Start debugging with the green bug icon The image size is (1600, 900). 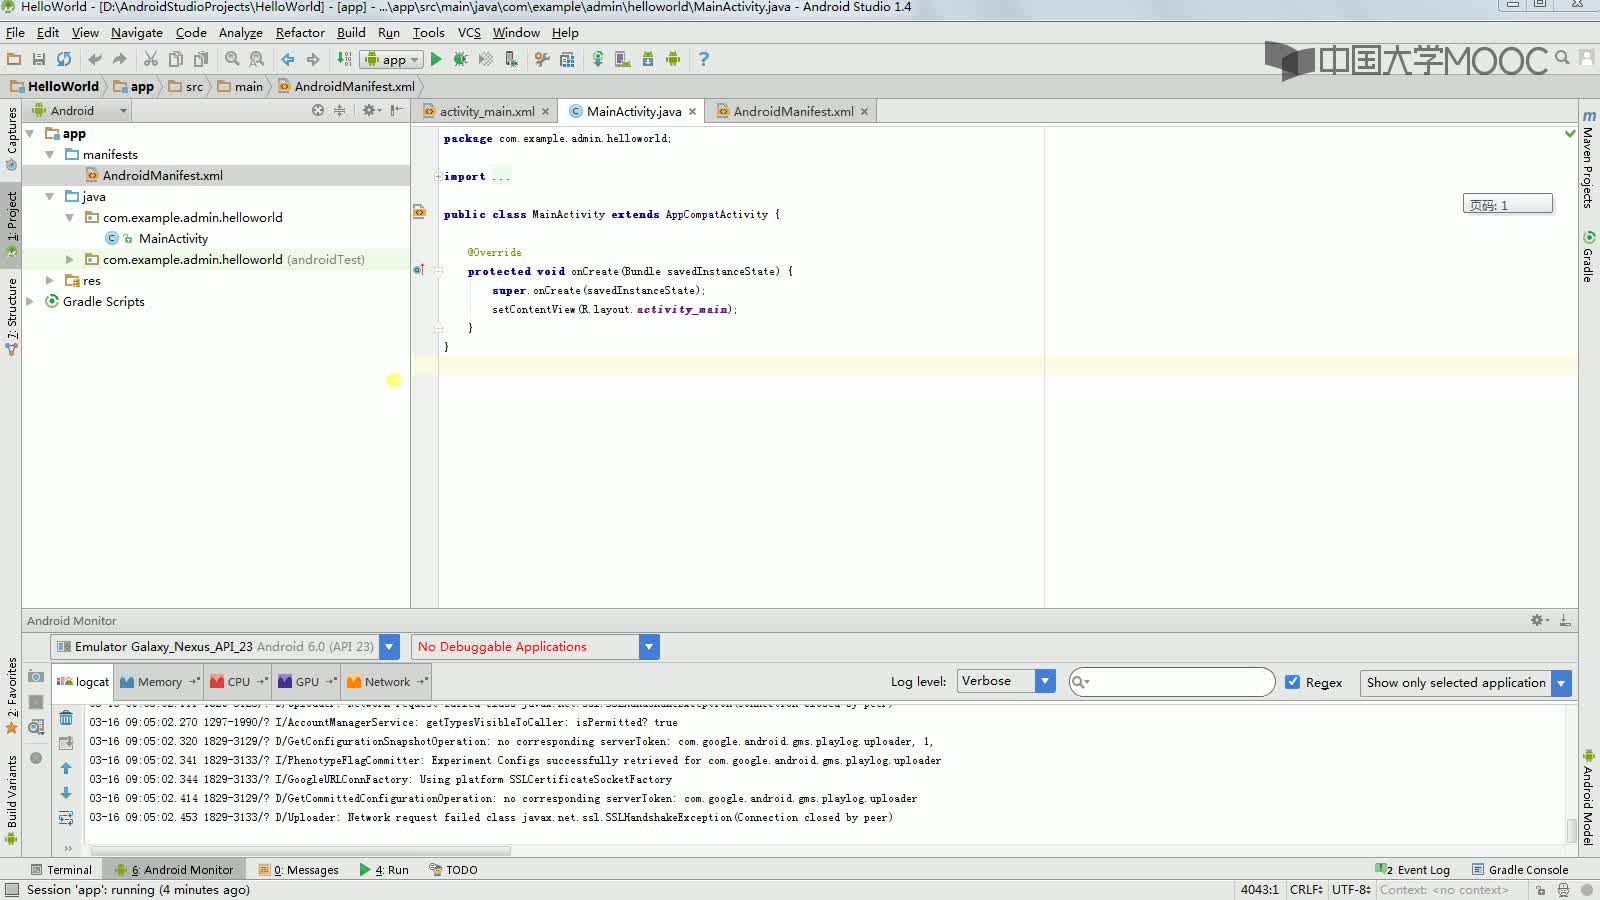(461, 59)
